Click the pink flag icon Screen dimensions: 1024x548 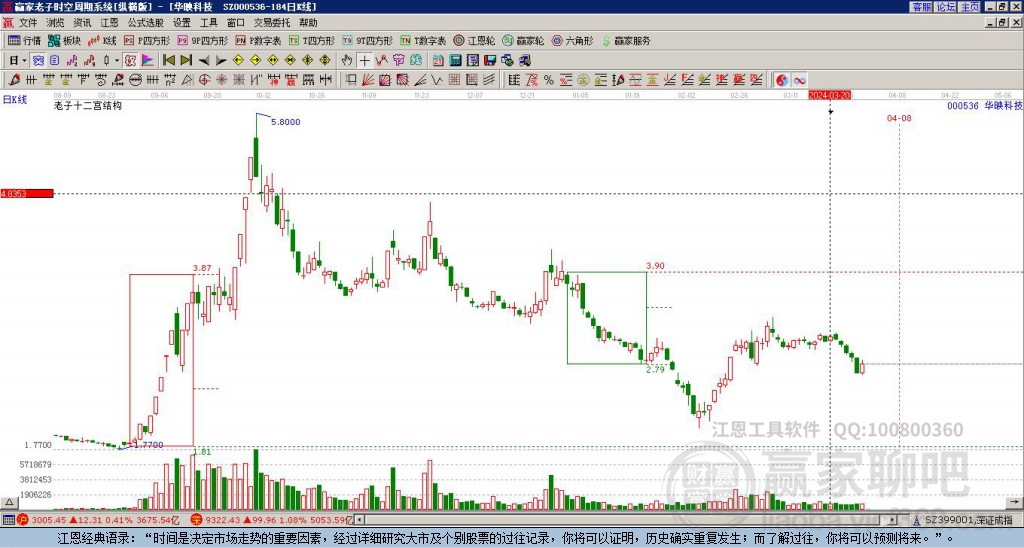[x=148, y=60]
